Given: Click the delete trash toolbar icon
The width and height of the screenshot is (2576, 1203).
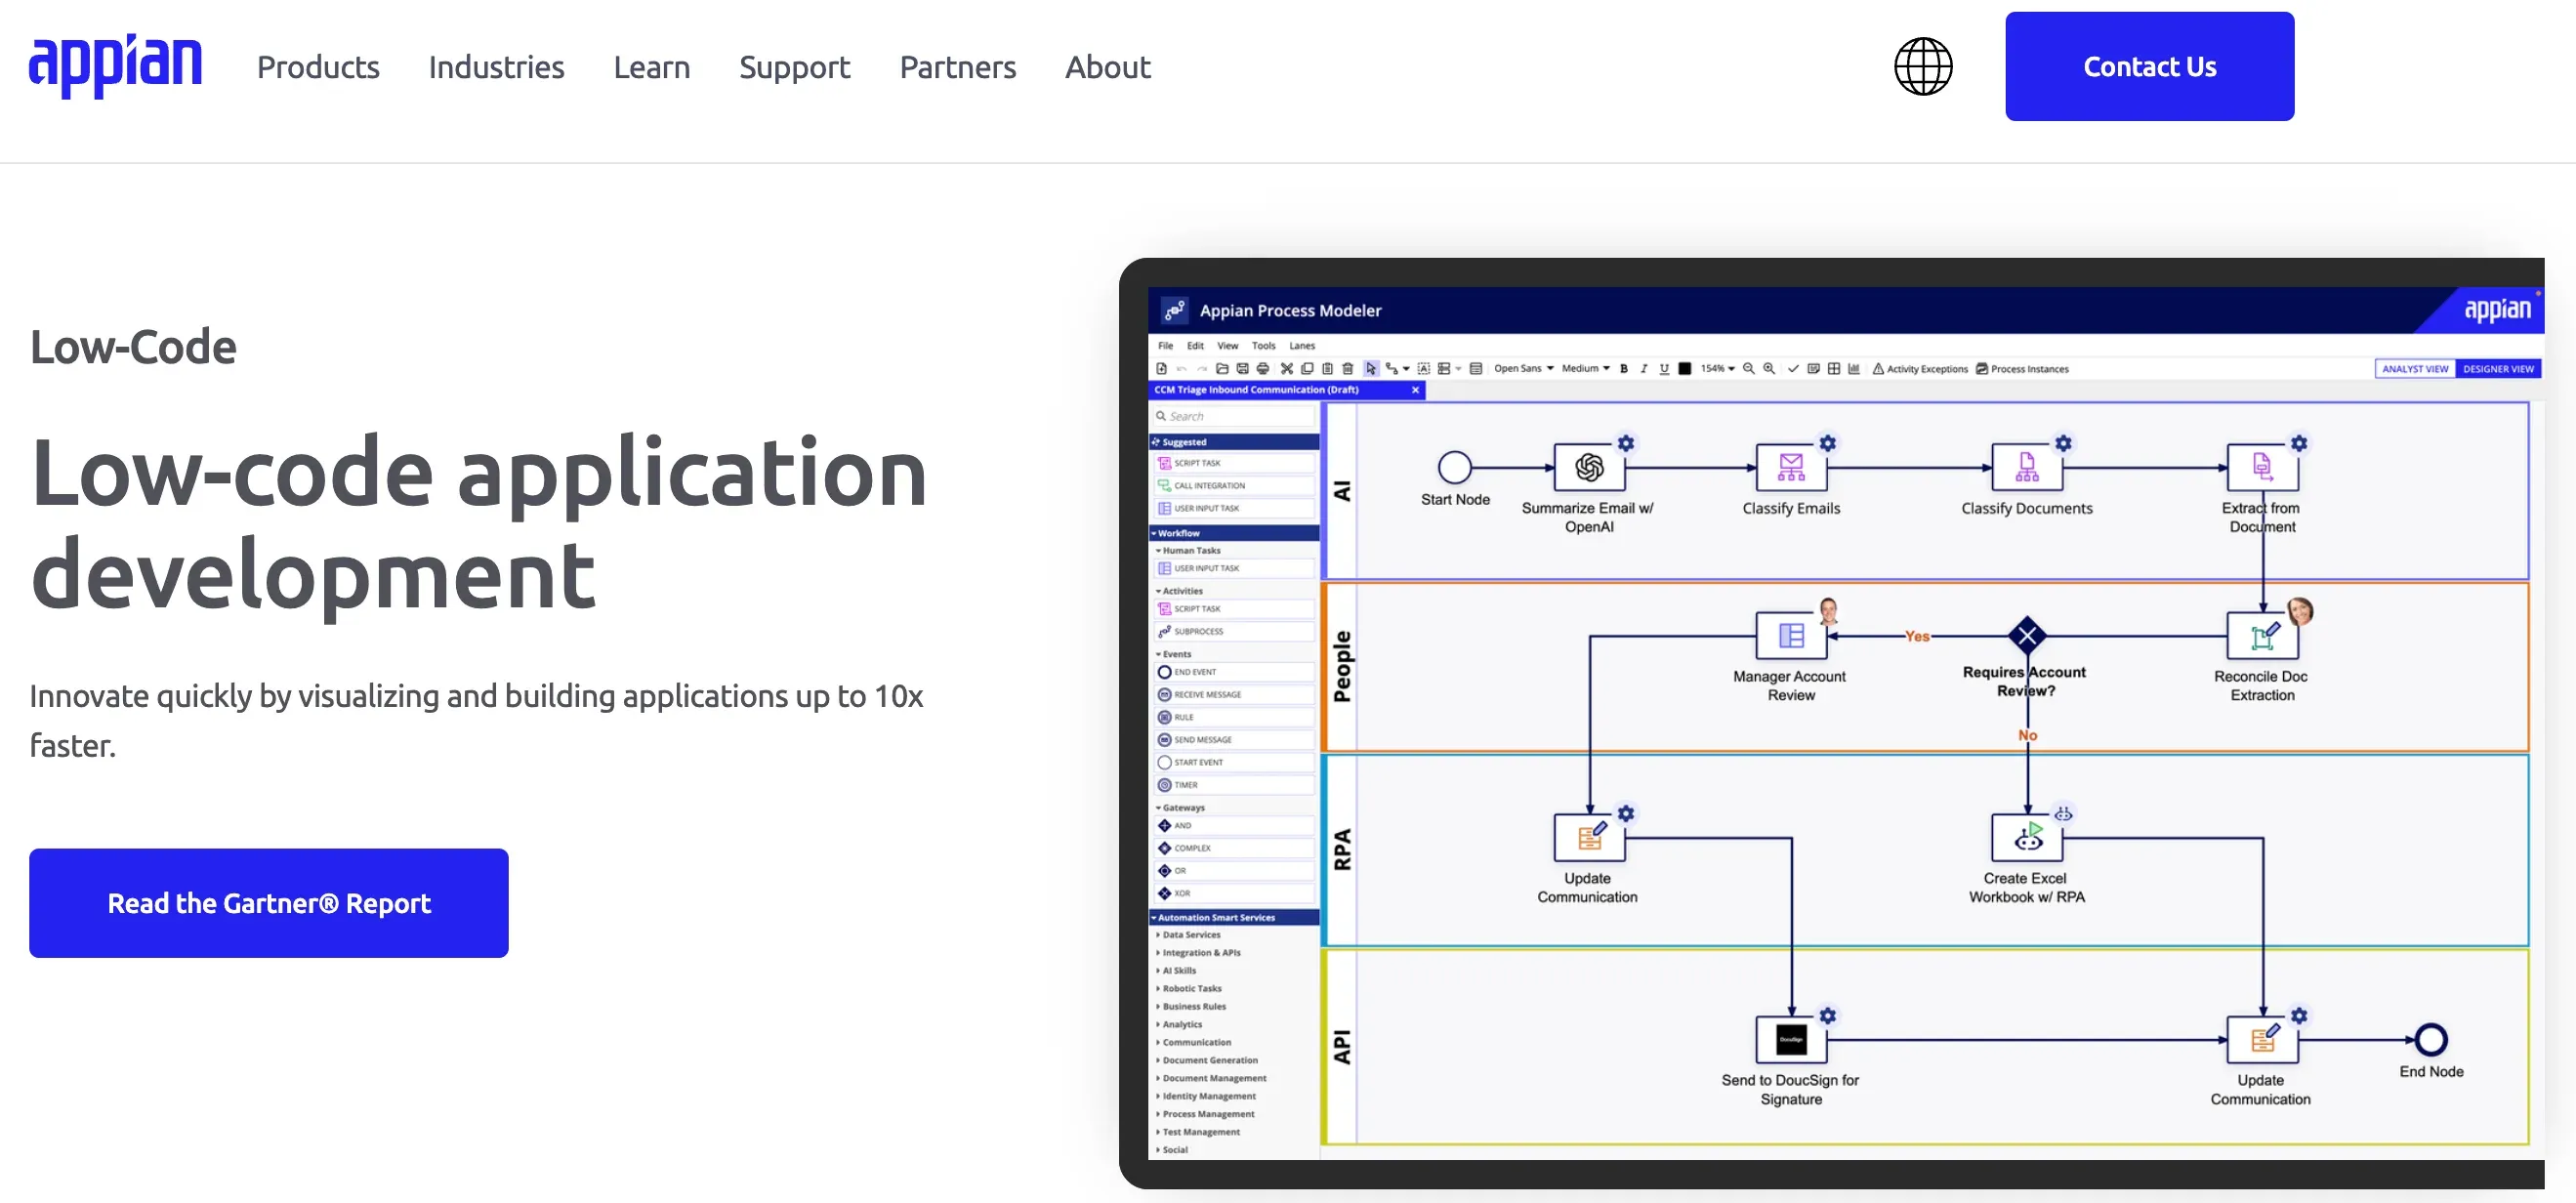Looking at the screenshot, I should click(1347, 369).
